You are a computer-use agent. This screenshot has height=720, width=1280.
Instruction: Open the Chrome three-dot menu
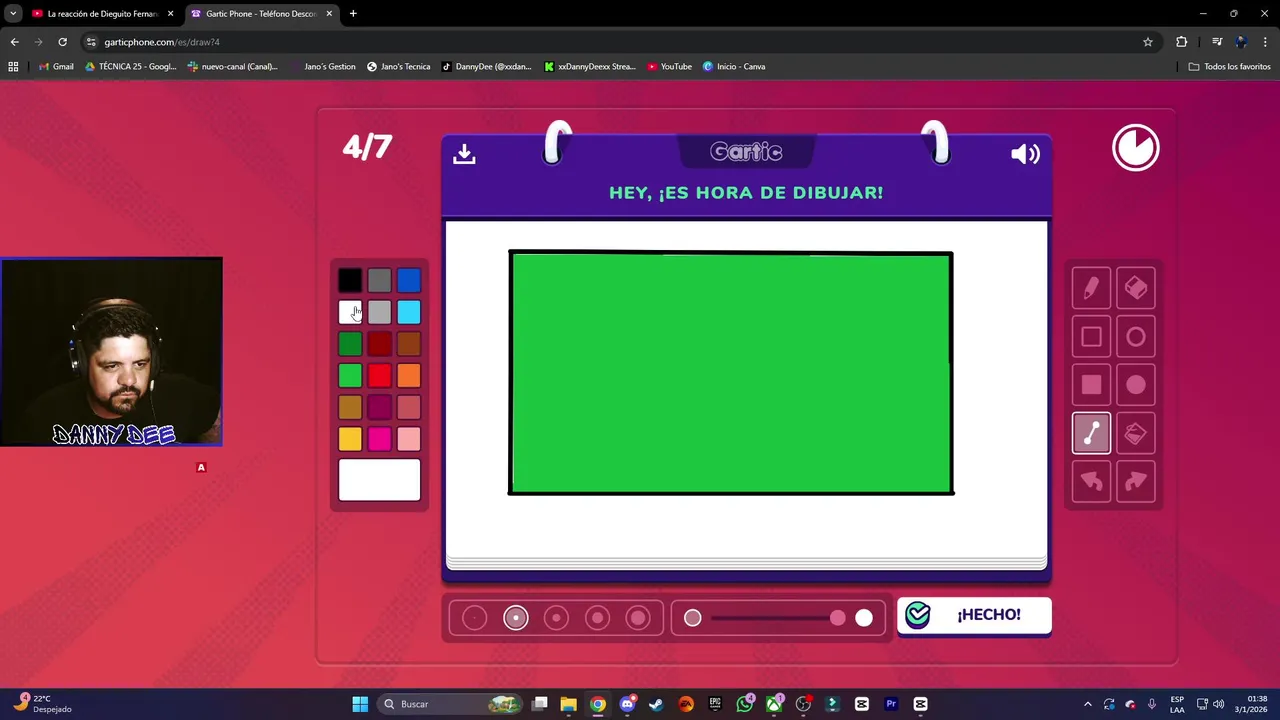[1265, 42]
